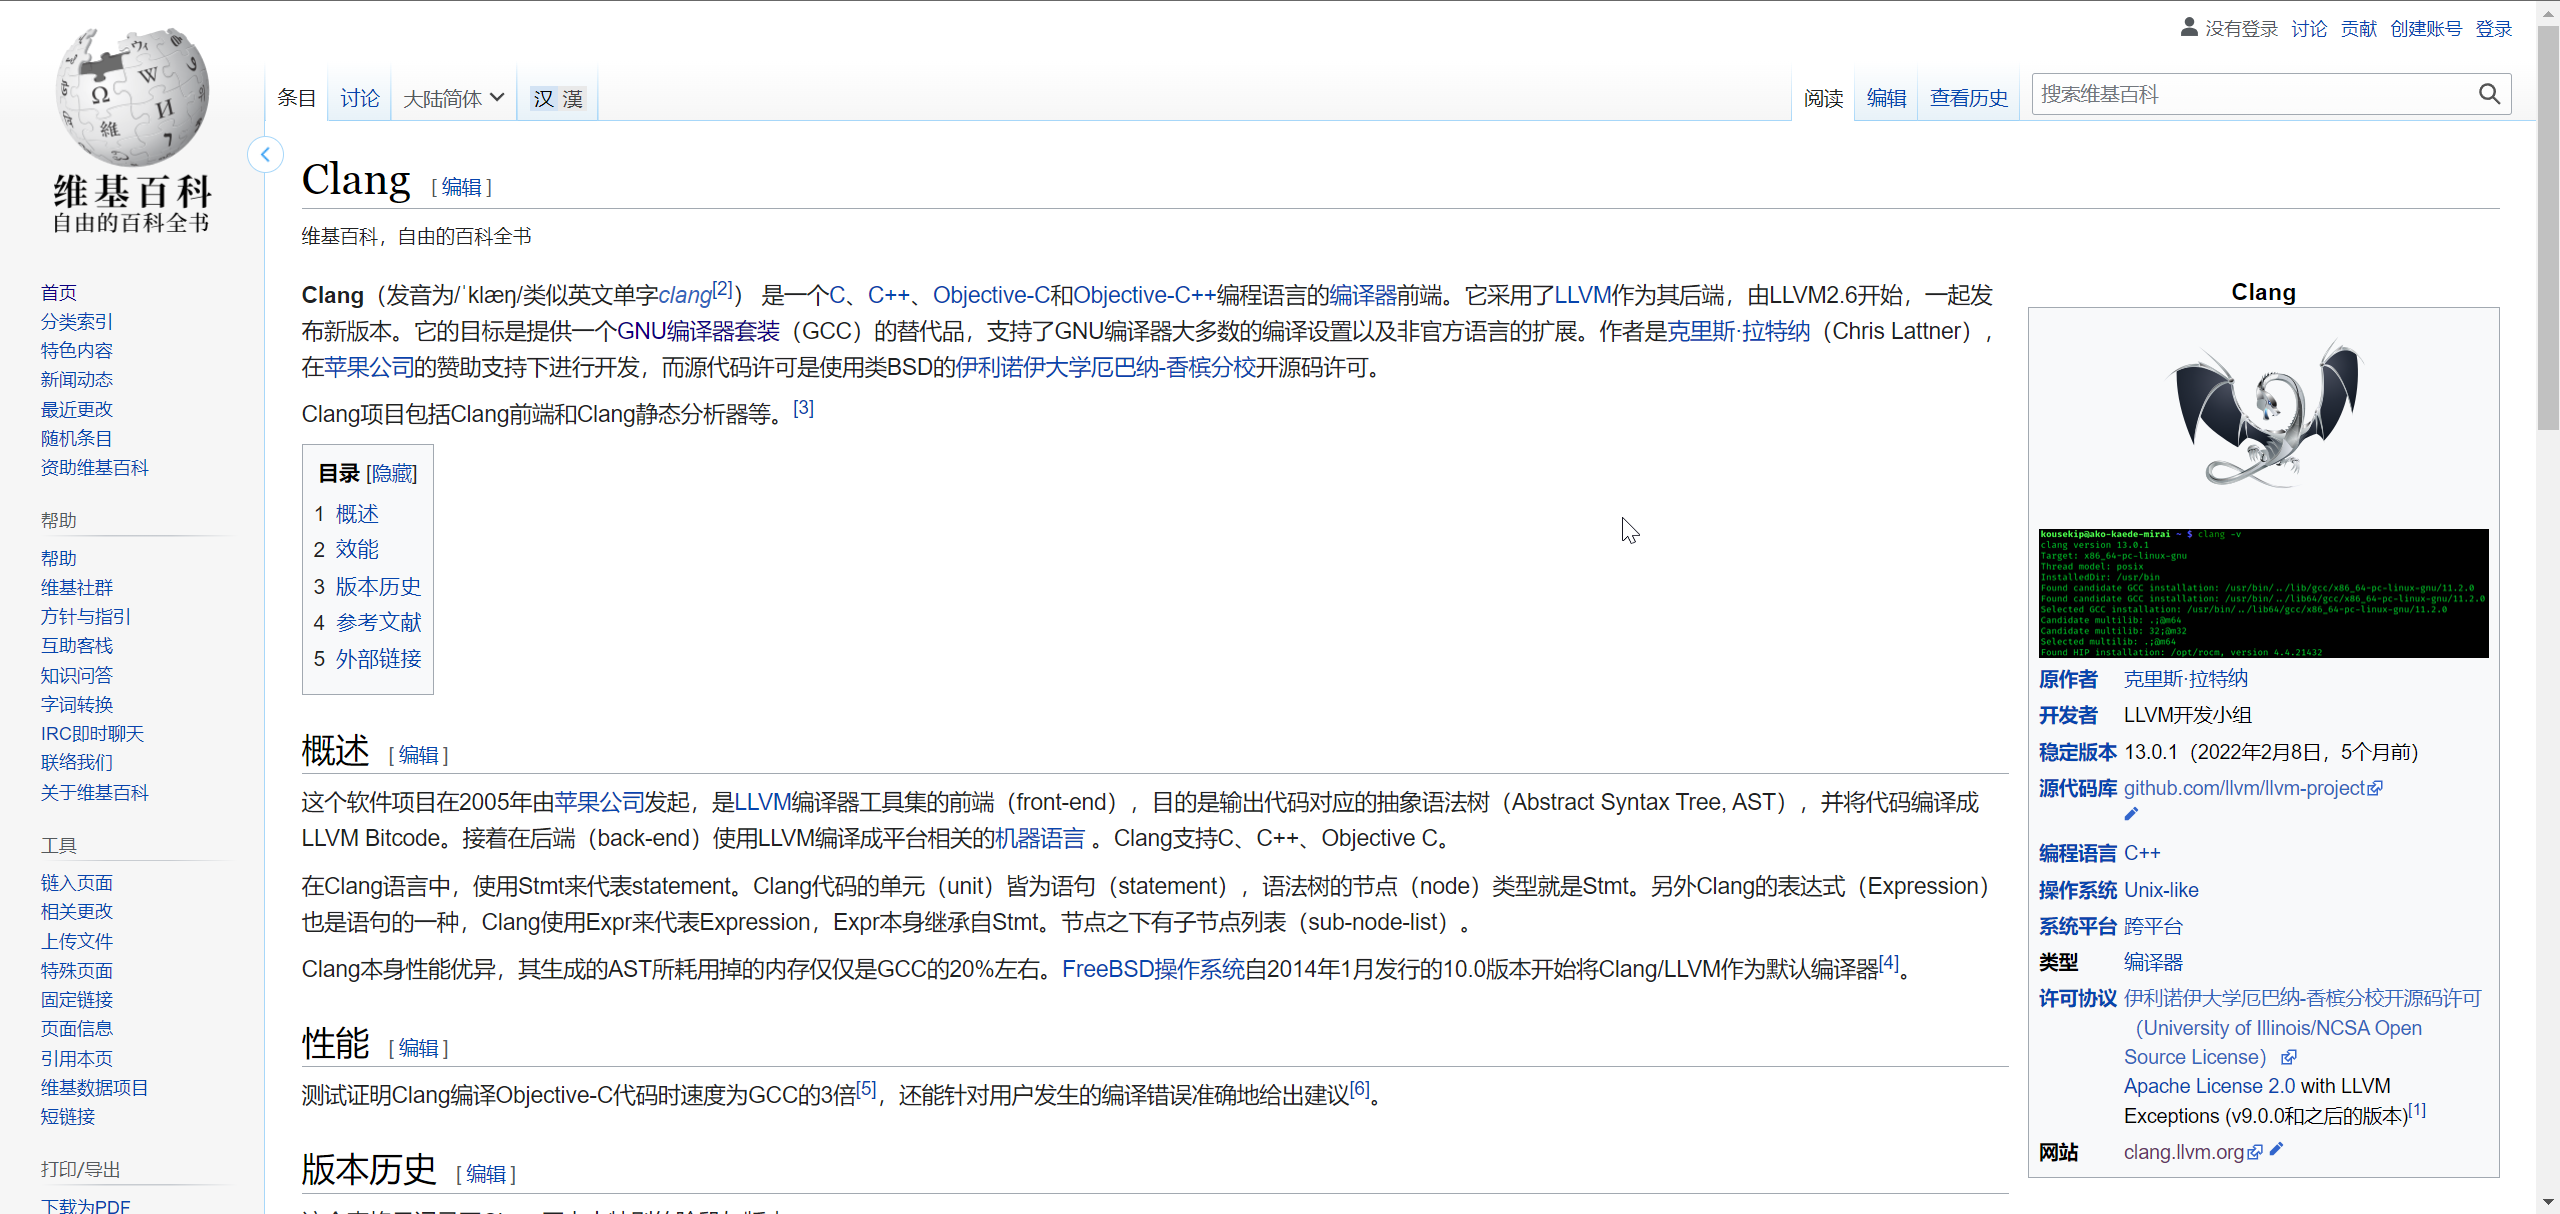Edit the 性能 section
Viewport: 2560px width, 1214px height.
(418, 1048)
